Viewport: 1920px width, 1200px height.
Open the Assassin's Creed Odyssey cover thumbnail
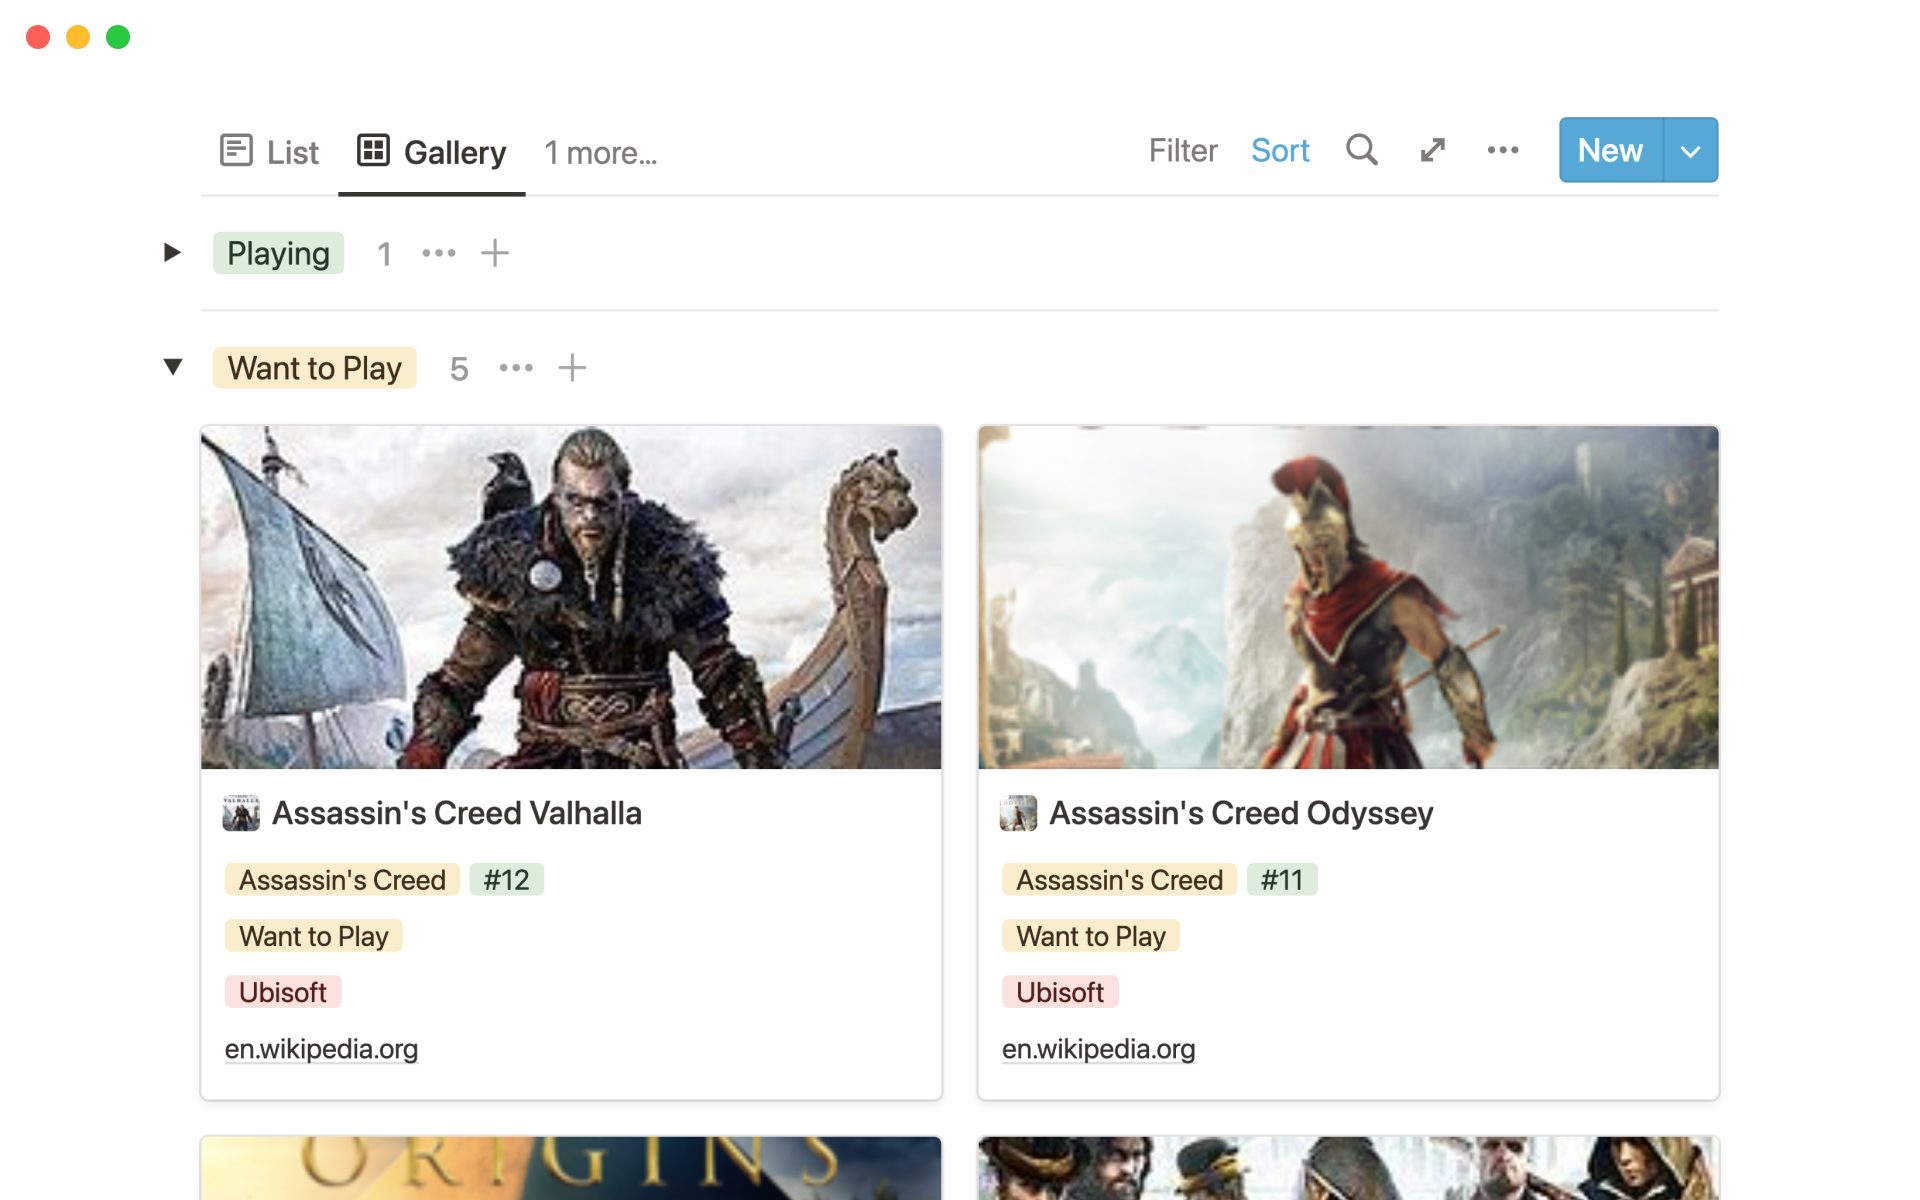coord(1348,597)
